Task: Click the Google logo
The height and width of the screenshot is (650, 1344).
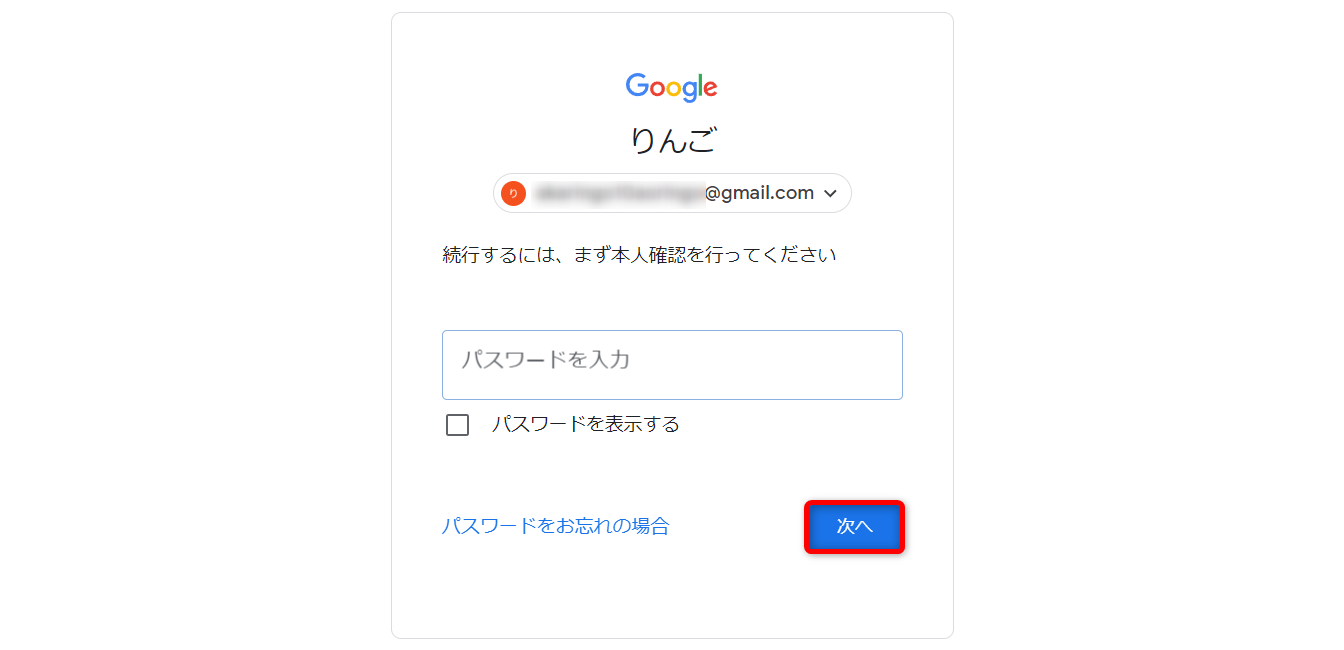Action: pos(671,87)
